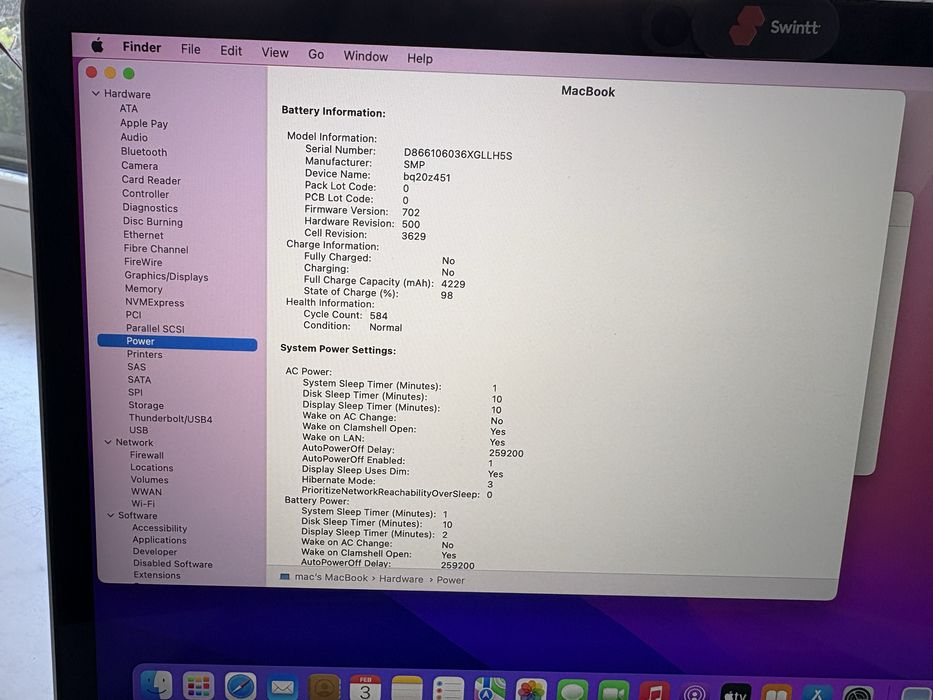Click serial number D866106036XGLLH5S

[458, 155]
